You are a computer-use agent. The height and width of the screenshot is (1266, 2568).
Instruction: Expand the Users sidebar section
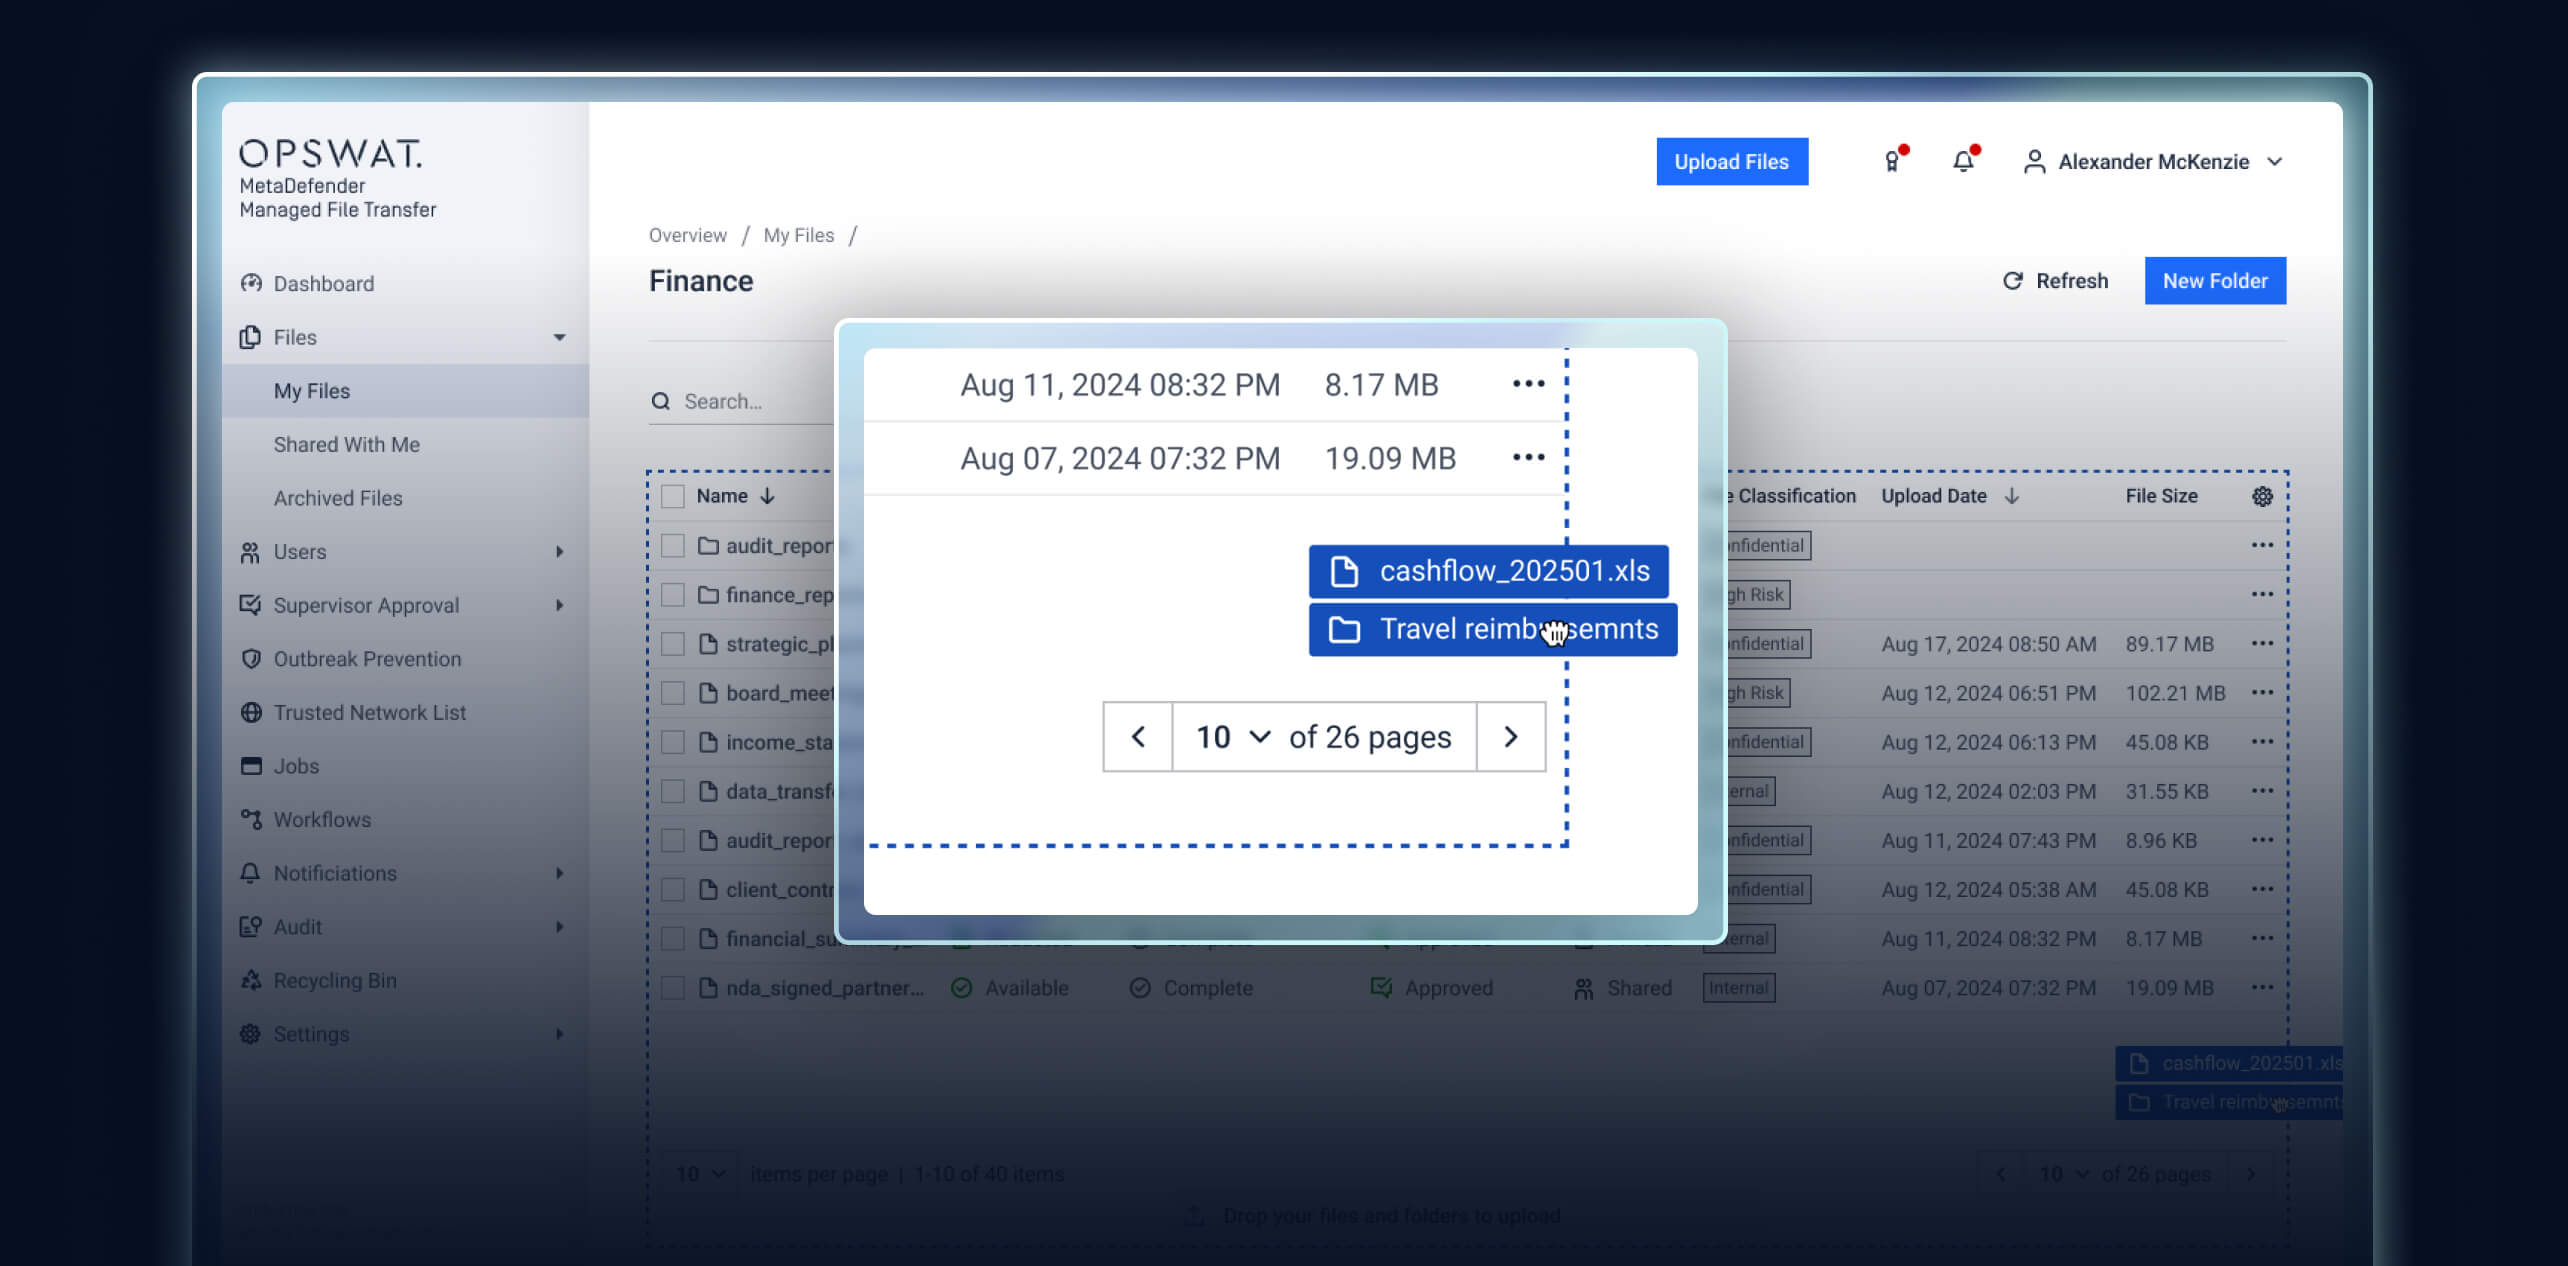click(559, 551)
